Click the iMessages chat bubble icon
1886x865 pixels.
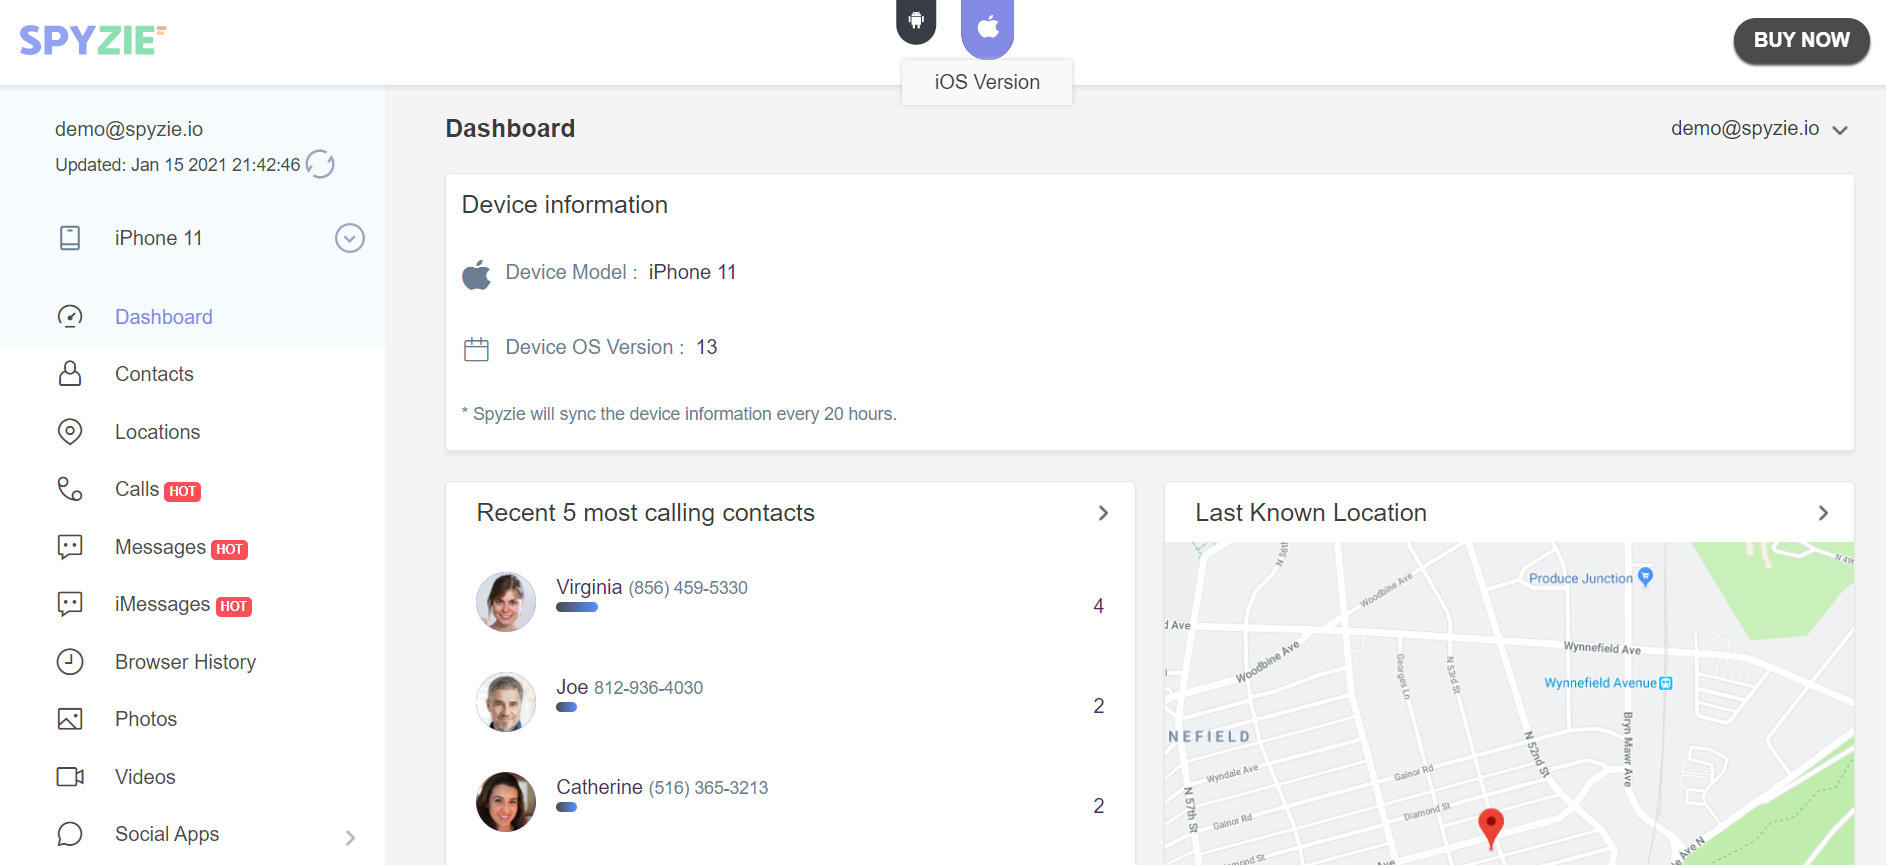click(x=70, y=604)
